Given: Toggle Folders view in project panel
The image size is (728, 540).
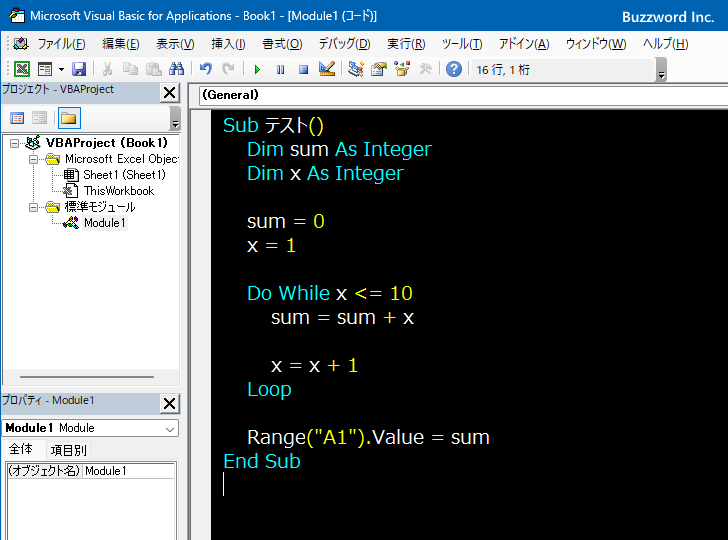Looking at the screenshot, I should (69, 118).
